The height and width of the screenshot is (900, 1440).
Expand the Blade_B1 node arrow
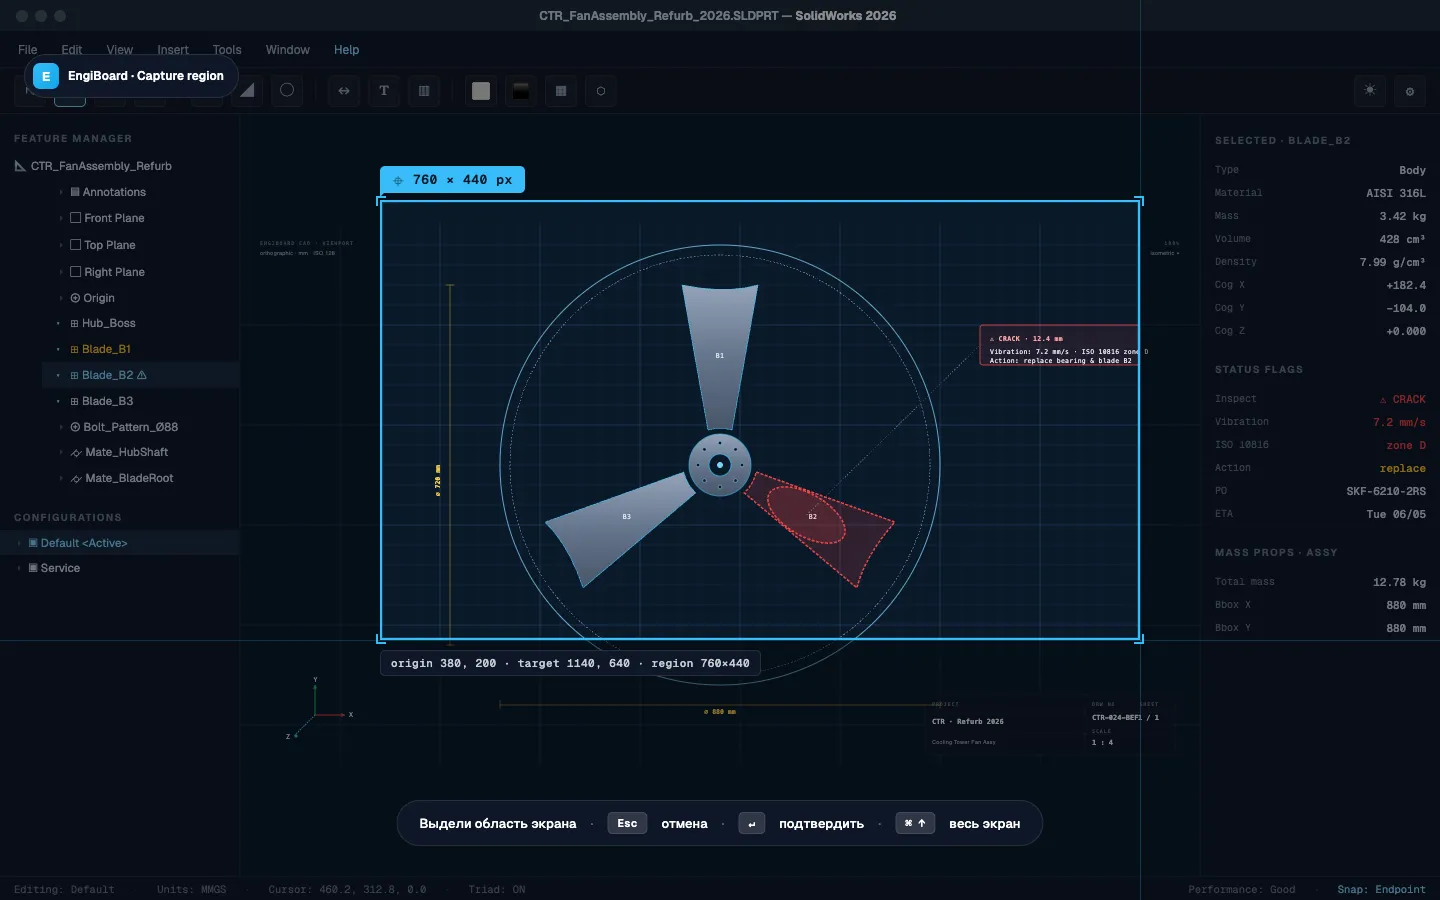(x=59, y=349)
